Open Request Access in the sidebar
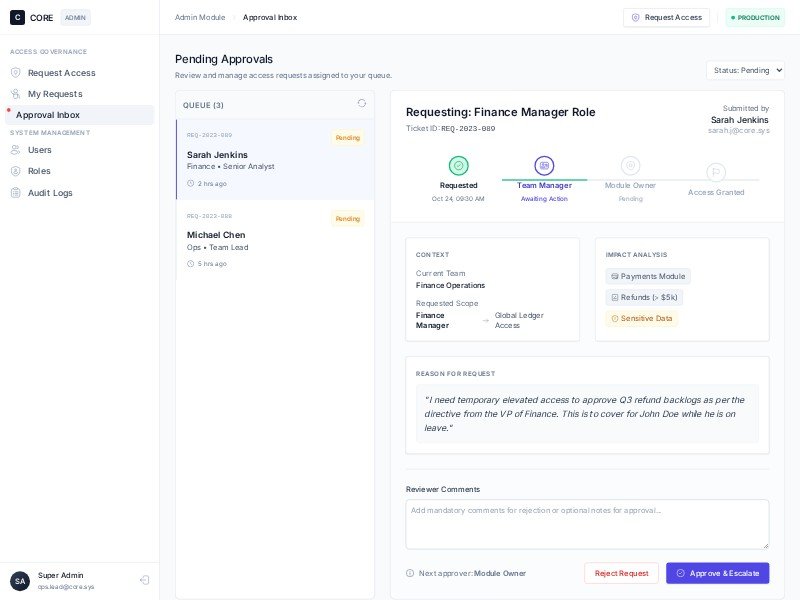The height and width of the screenshot is (600, 800). [61, 73]
